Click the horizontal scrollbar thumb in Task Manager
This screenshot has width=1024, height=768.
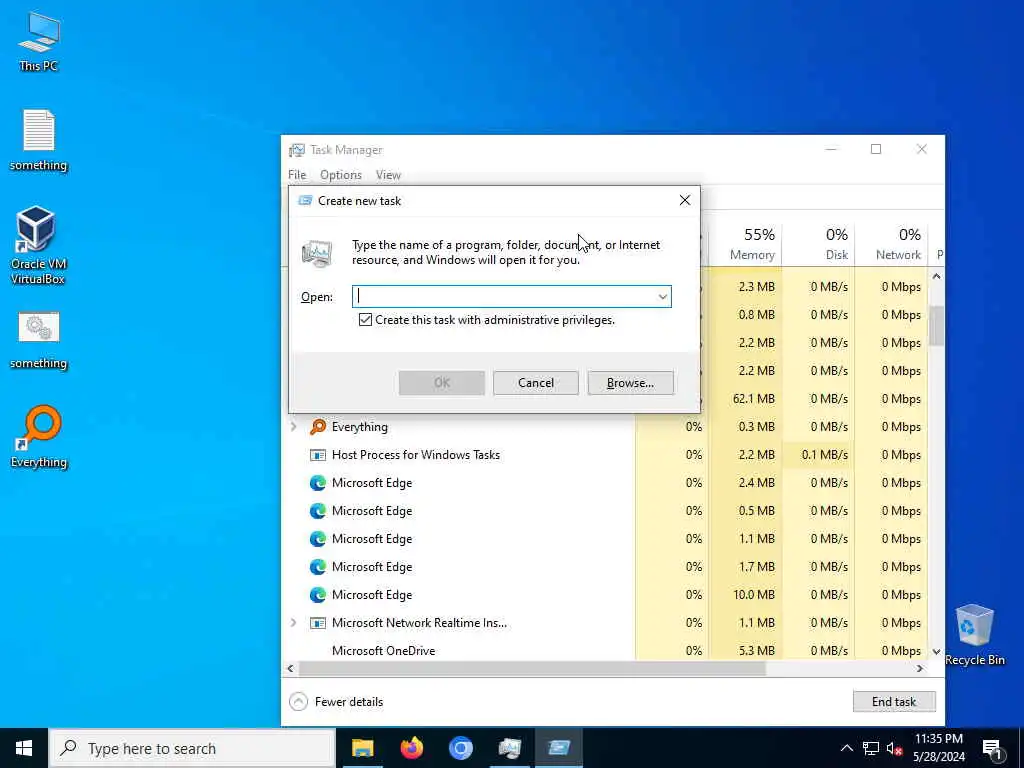click(x=532, y=669)
